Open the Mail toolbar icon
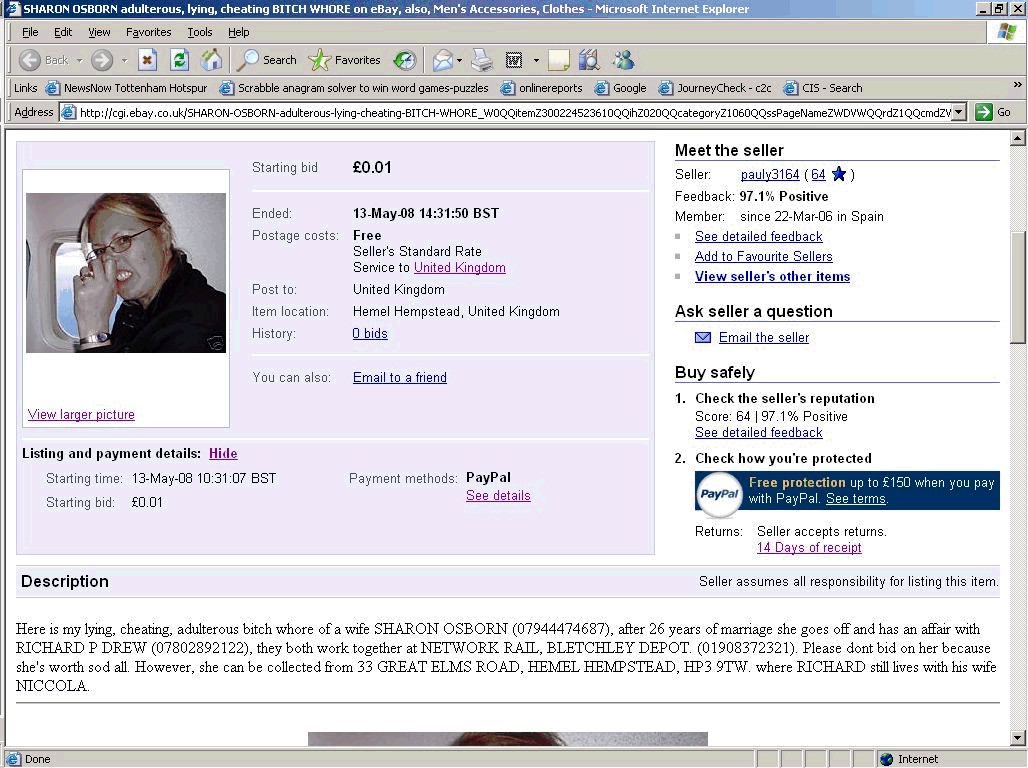The height and width of the screenshot is (768, 1028). 442,60
